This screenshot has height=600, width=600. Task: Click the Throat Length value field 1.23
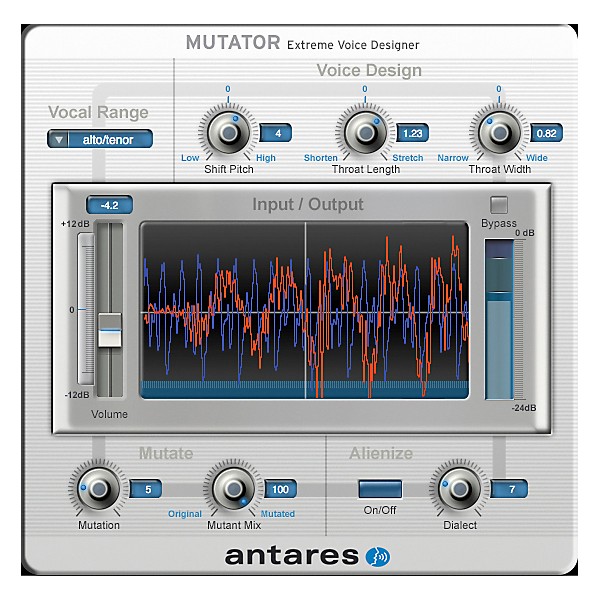[412, 133]
